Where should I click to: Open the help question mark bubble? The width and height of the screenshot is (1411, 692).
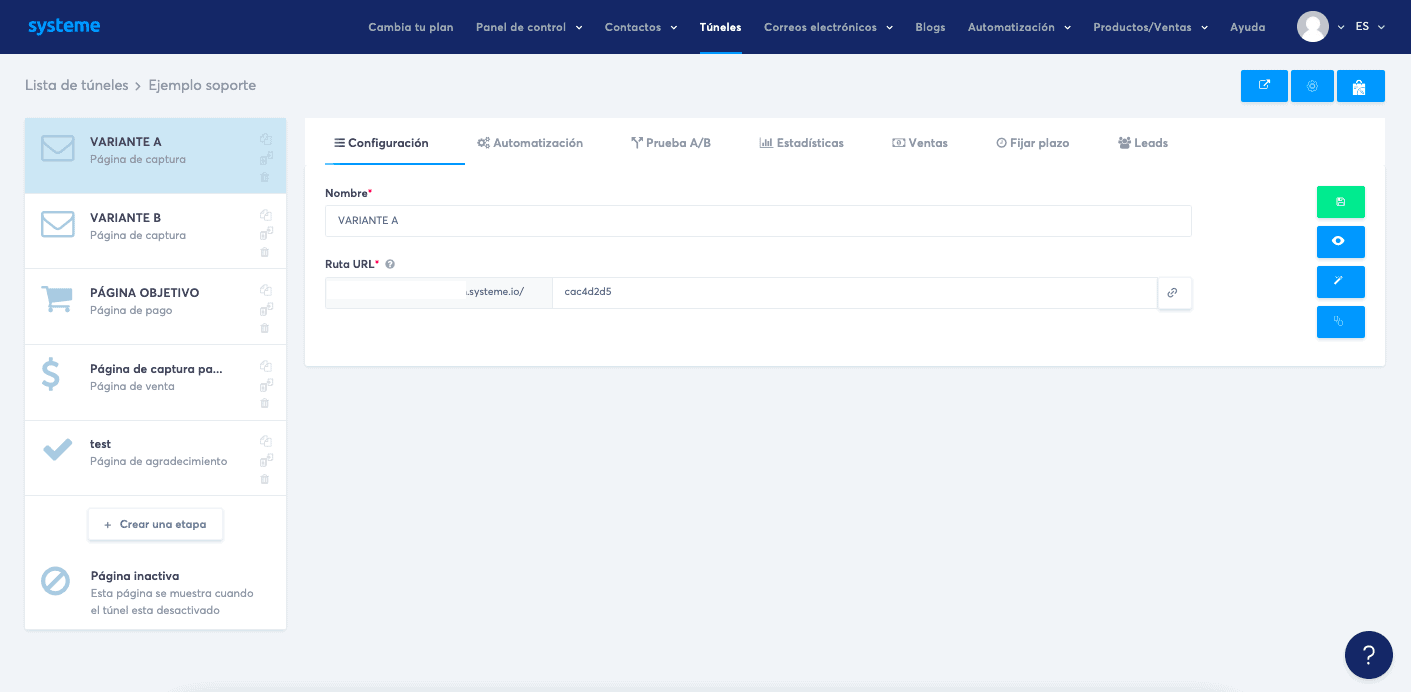point(1368,655)
